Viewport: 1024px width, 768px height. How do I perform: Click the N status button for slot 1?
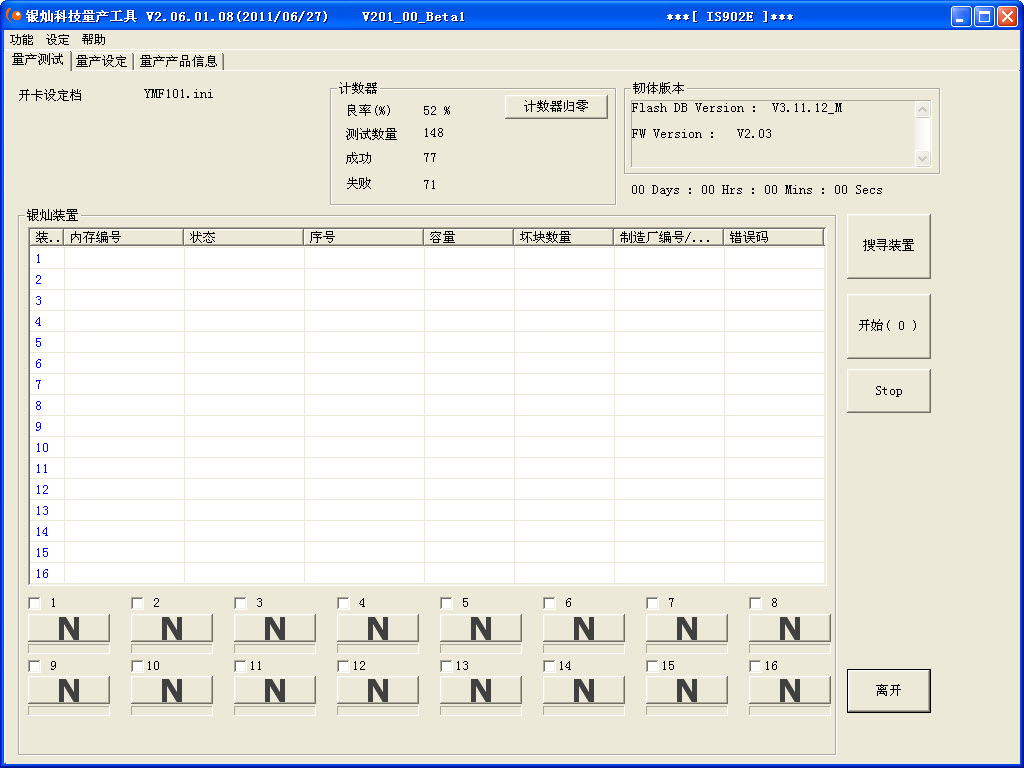coord(69,628)
